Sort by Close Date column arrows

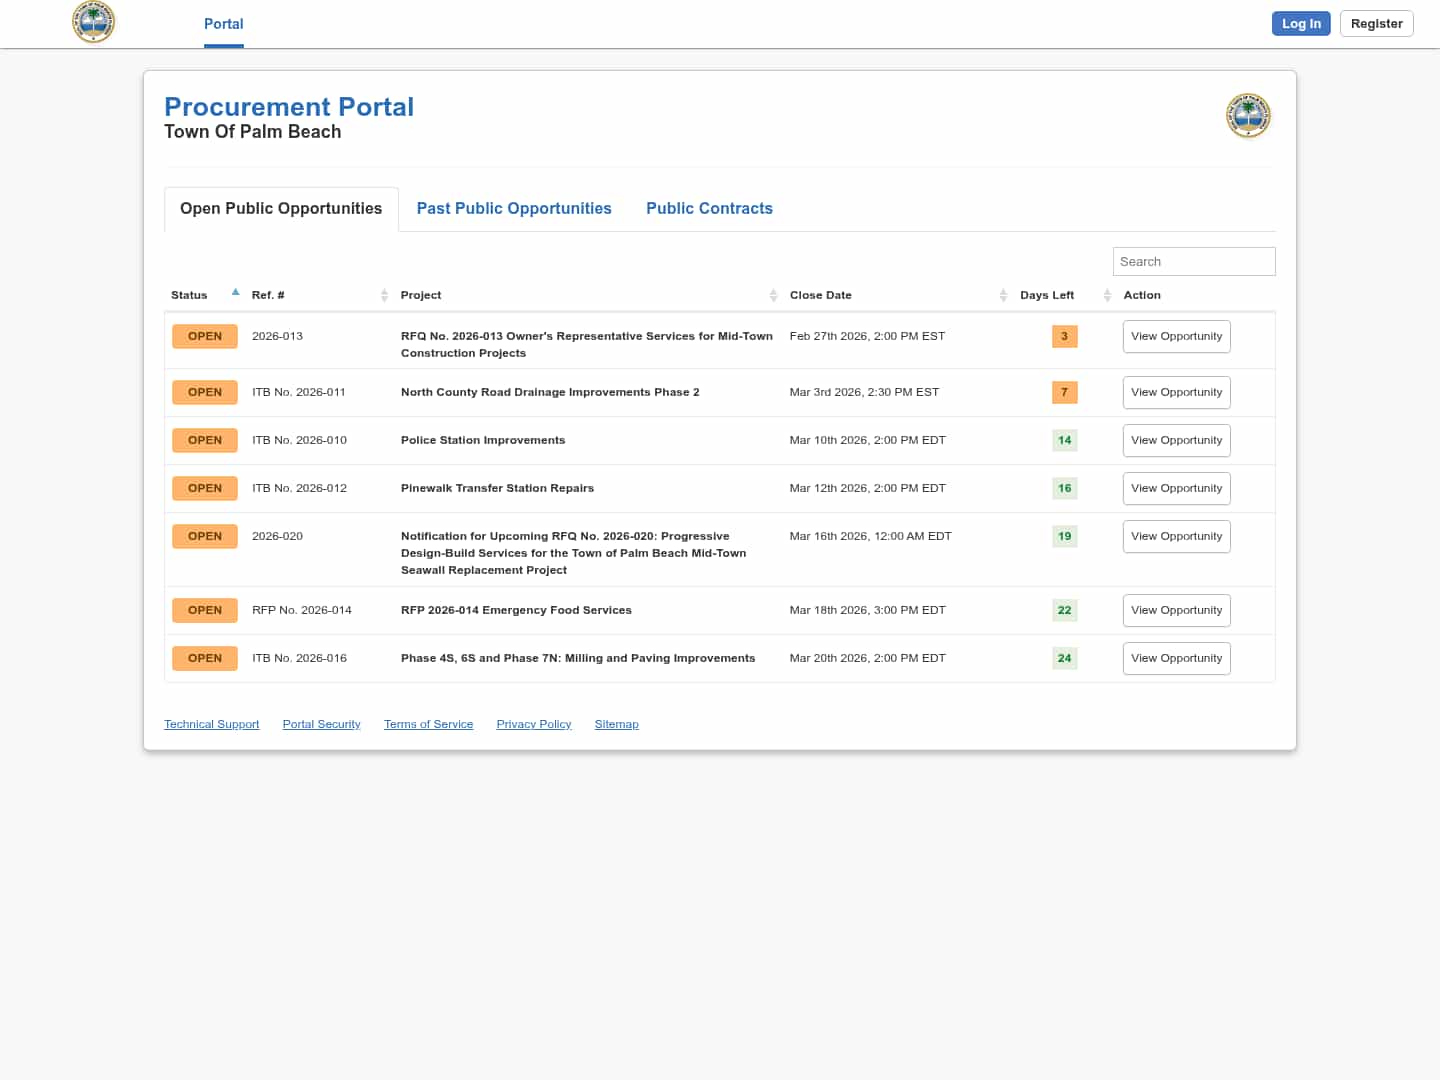(x=1003, y=295)
